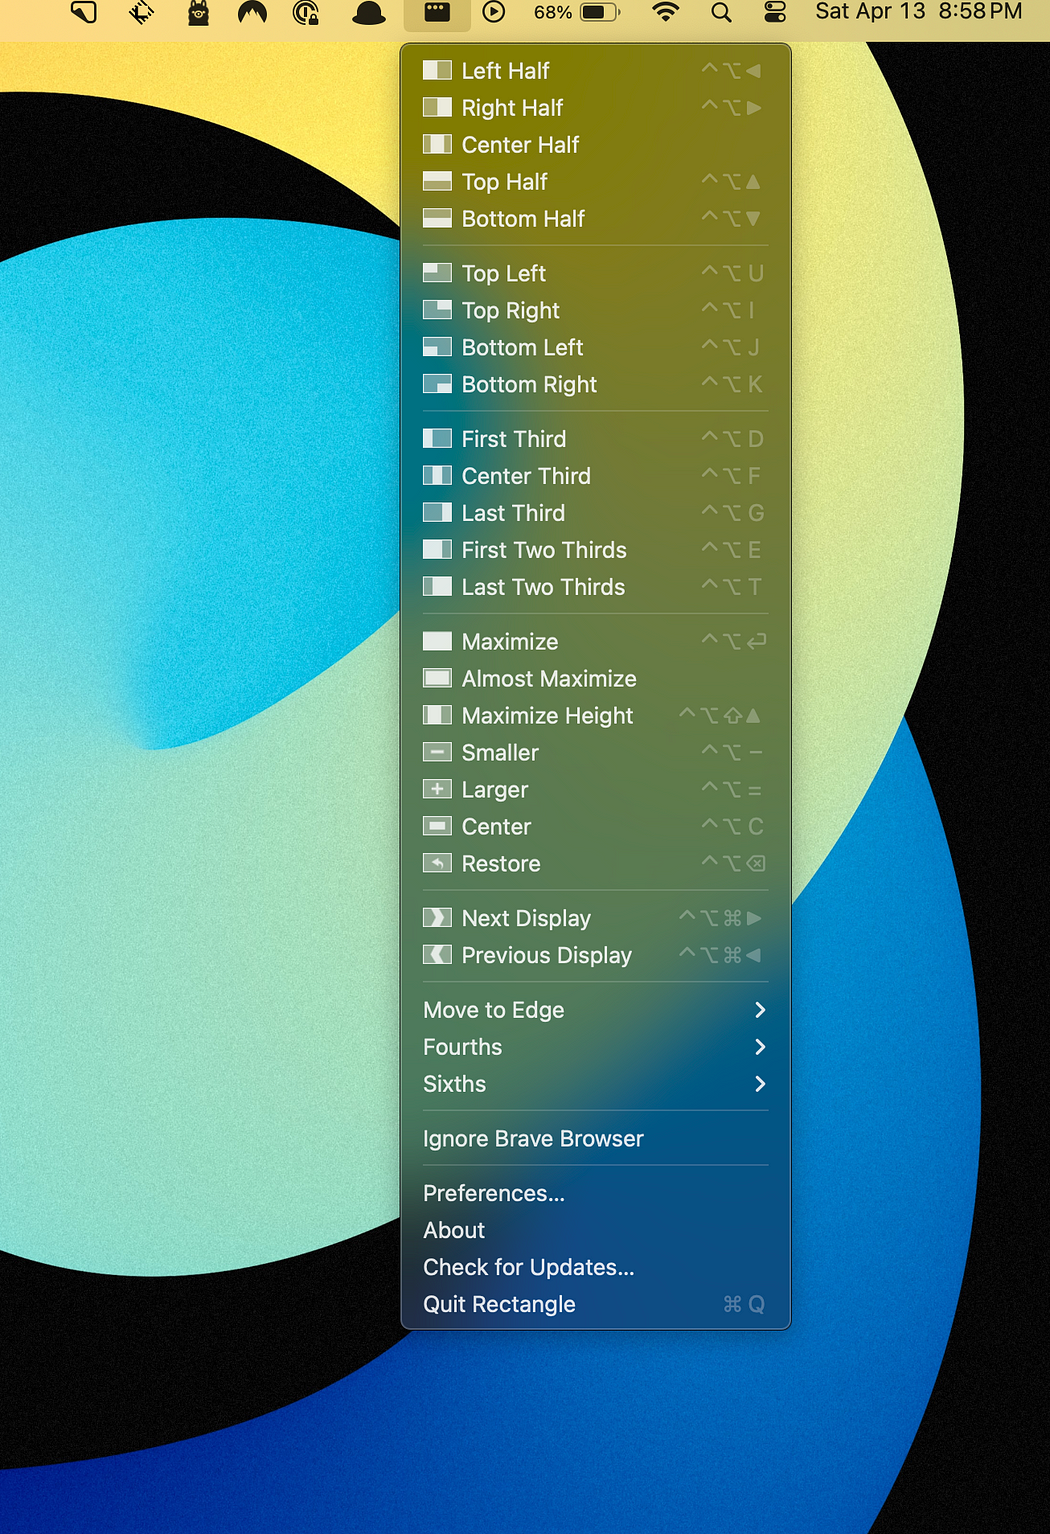The image size is (1050, 1534).
Task: Choose Maximize from the menu
Action: [596, 642]
